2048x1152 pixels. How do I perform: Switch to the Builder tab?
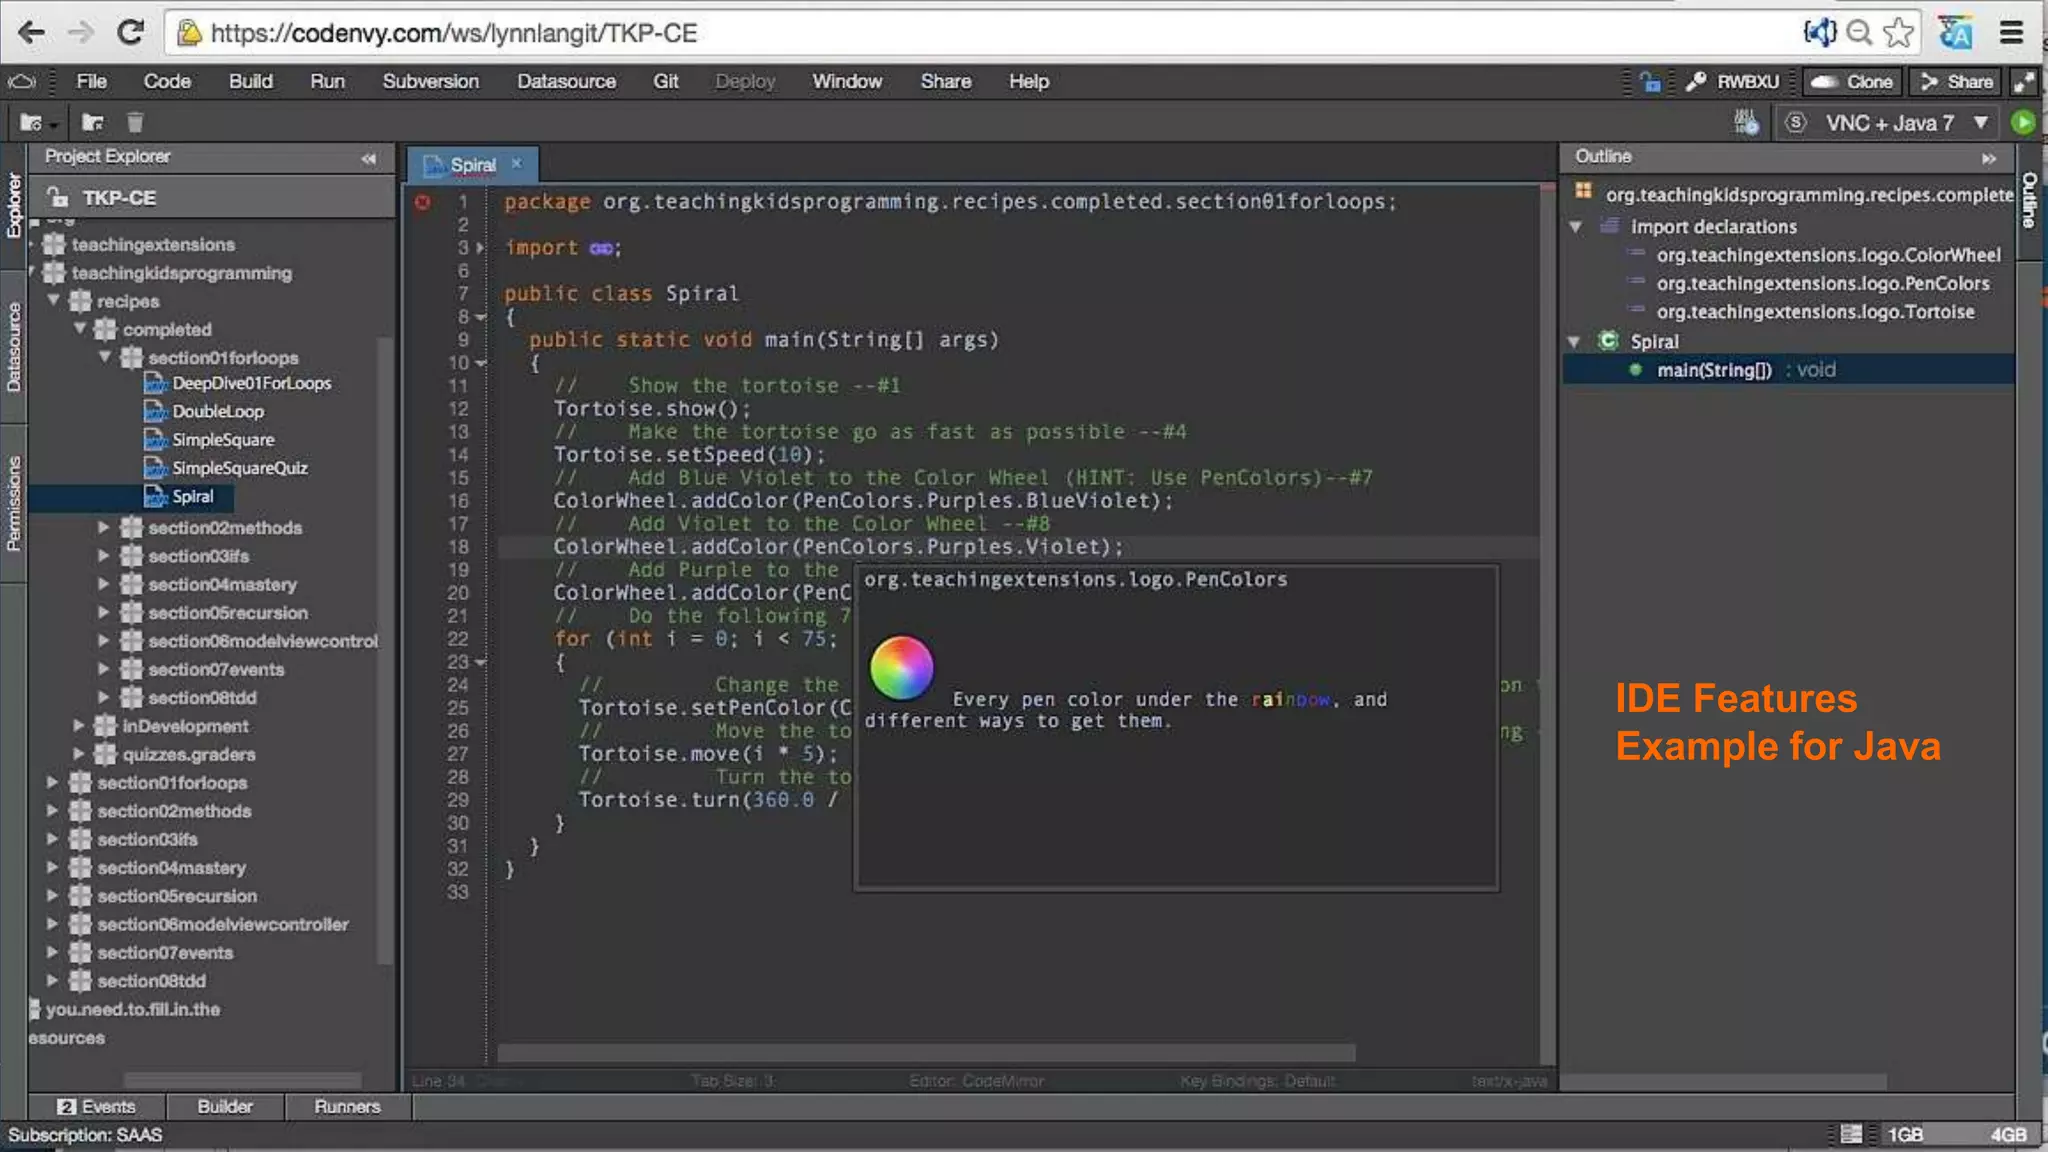tap(225, 1107)
